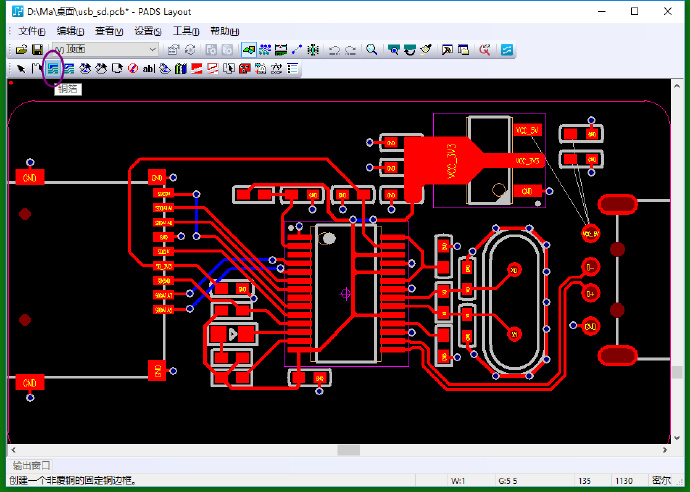
Task: Select the Plane Area Cutout tool
Action: (213, 69)
